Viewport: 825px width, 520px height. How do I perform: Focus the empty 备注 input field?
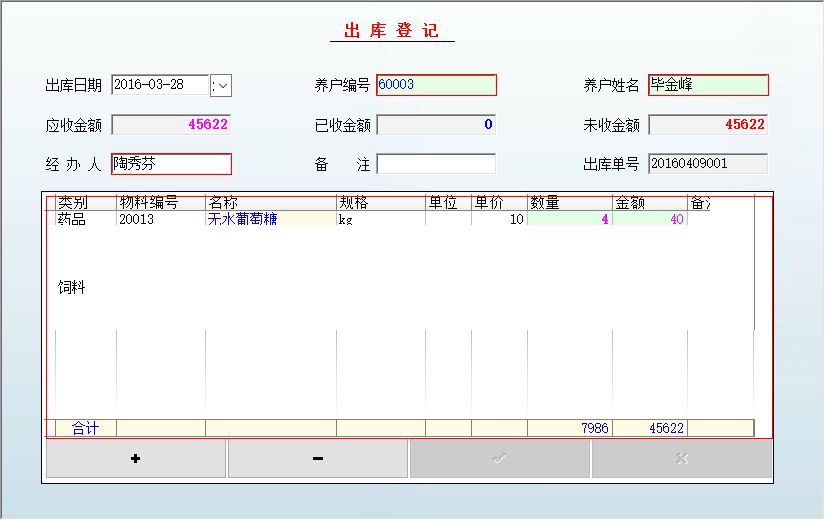click(x=436, y=164)
